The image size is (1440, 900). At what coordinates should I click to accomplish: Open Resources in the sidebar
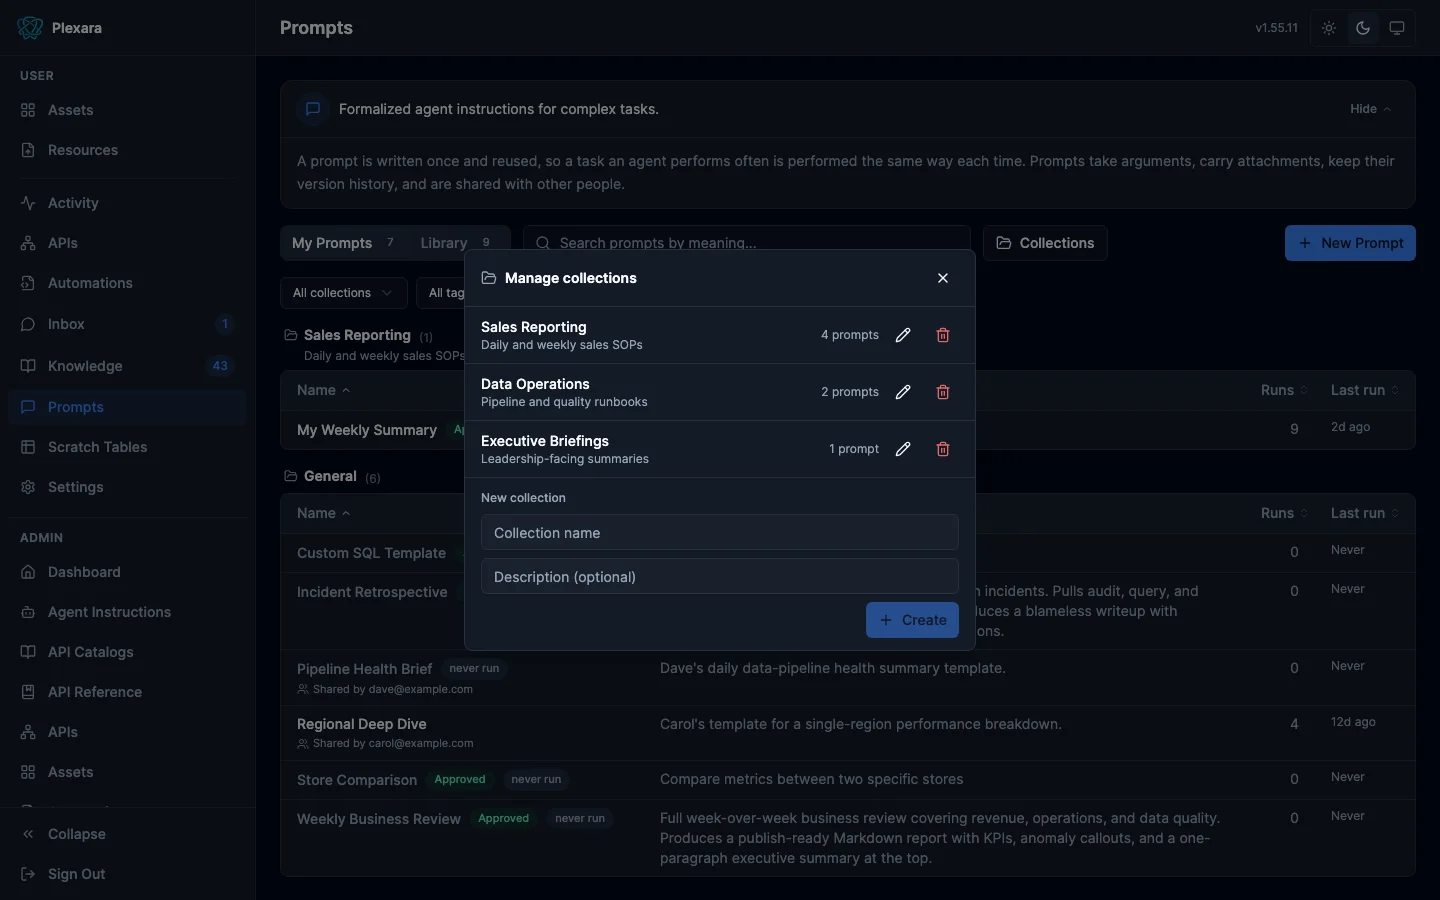point(127,150)
